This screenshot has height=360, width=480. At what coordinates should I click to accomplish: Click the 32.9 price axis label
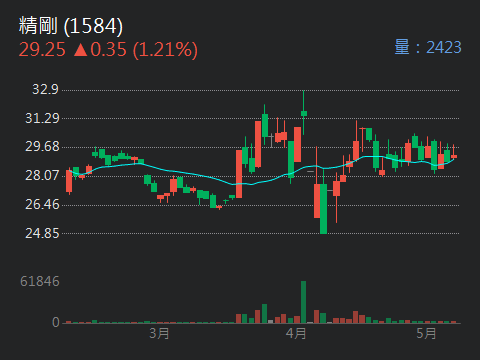pos(45,89)
